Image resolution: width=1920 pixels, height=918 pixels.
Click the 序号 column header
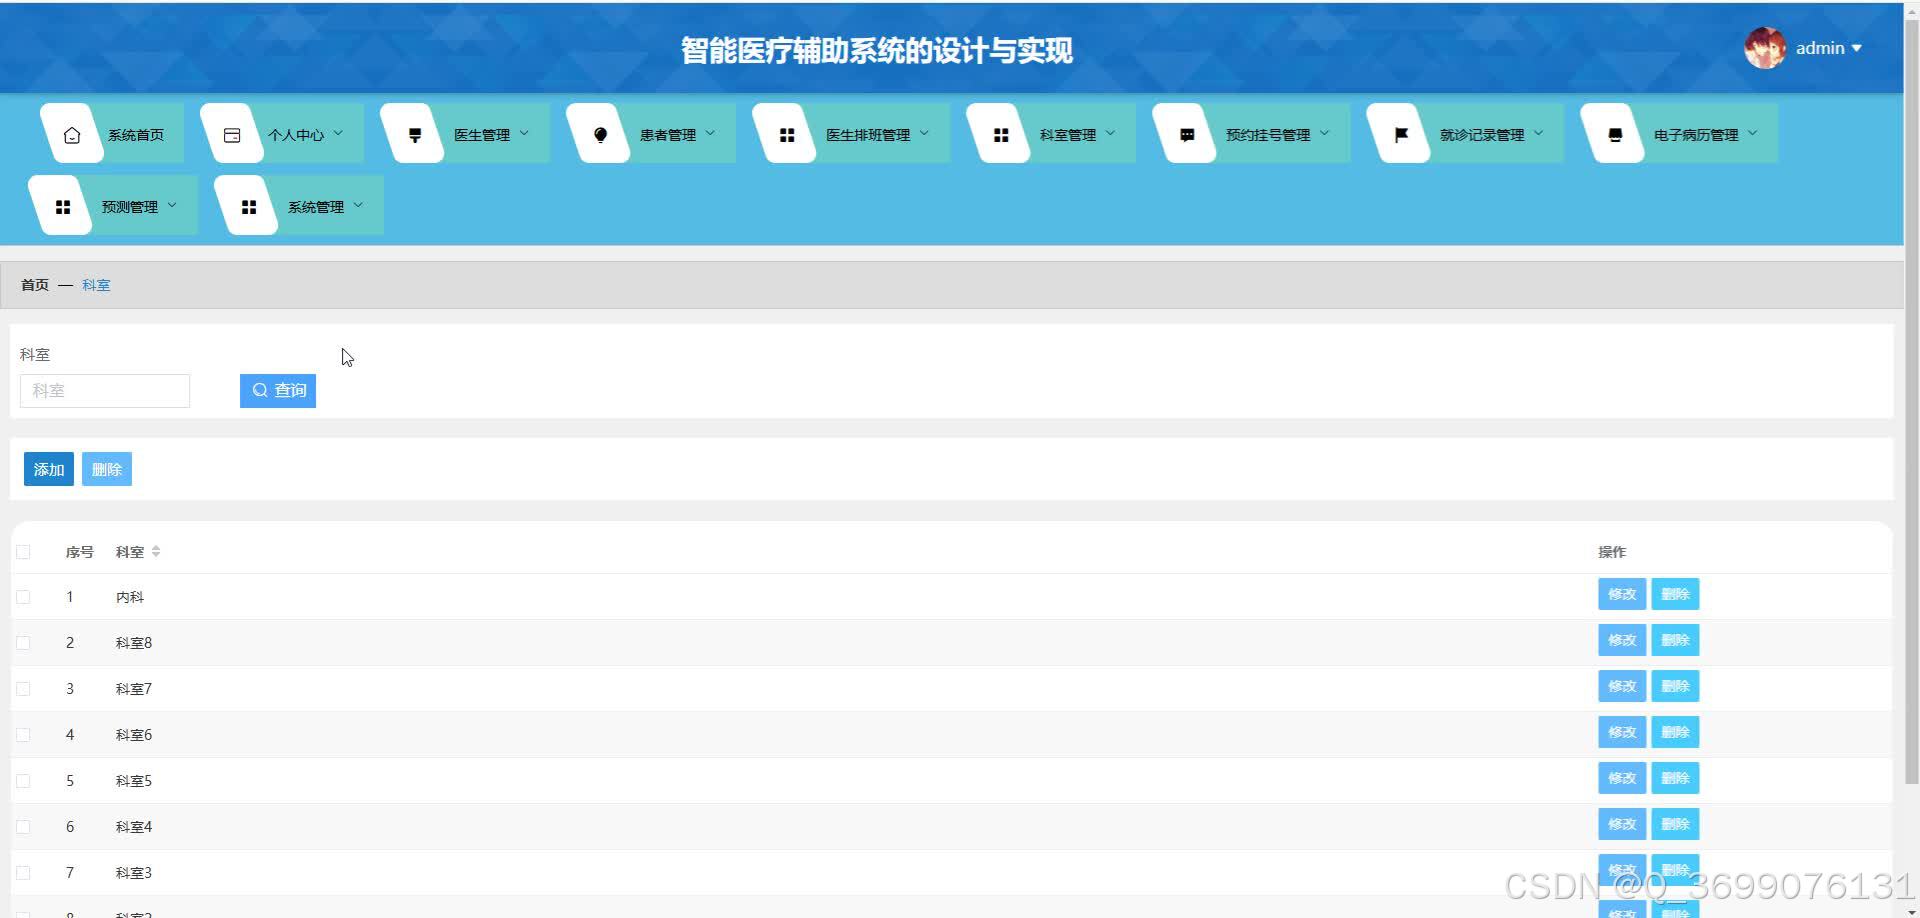[x=80, y=552]
